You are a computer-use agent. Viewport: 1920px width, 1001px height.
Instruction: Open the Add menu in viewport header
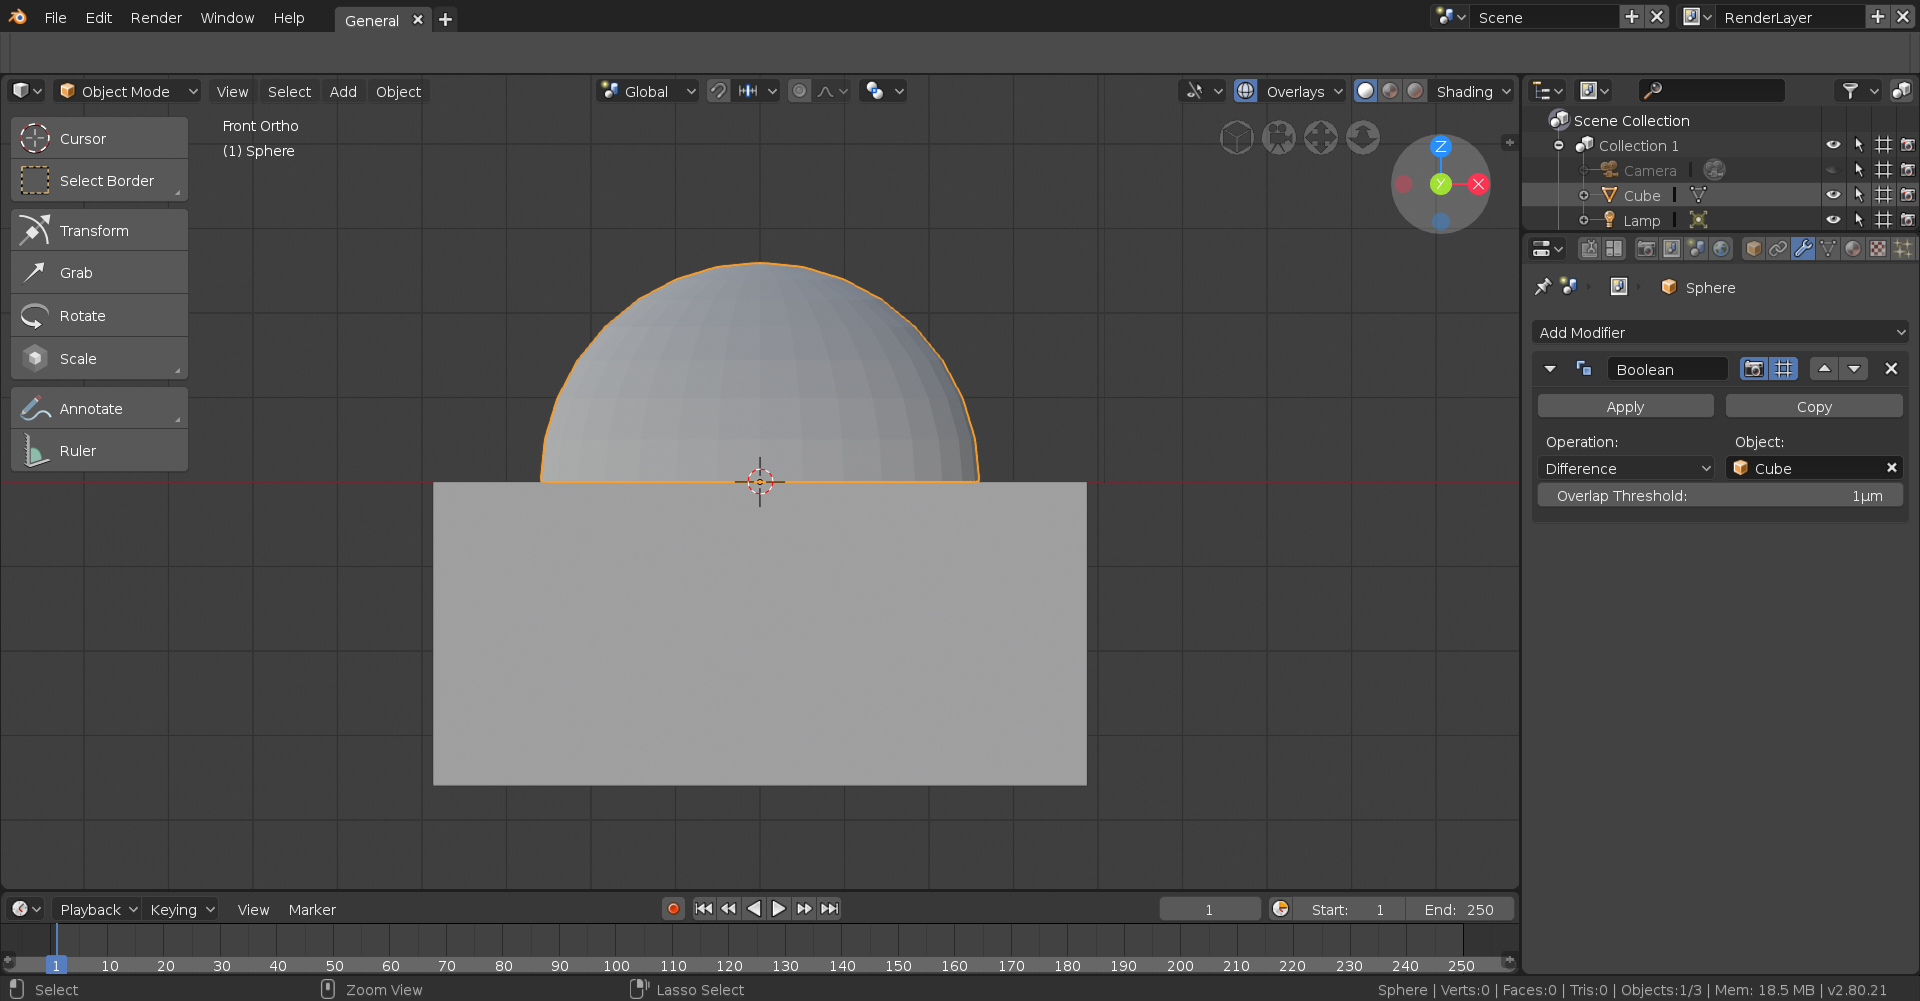click(x=343, y=91)
